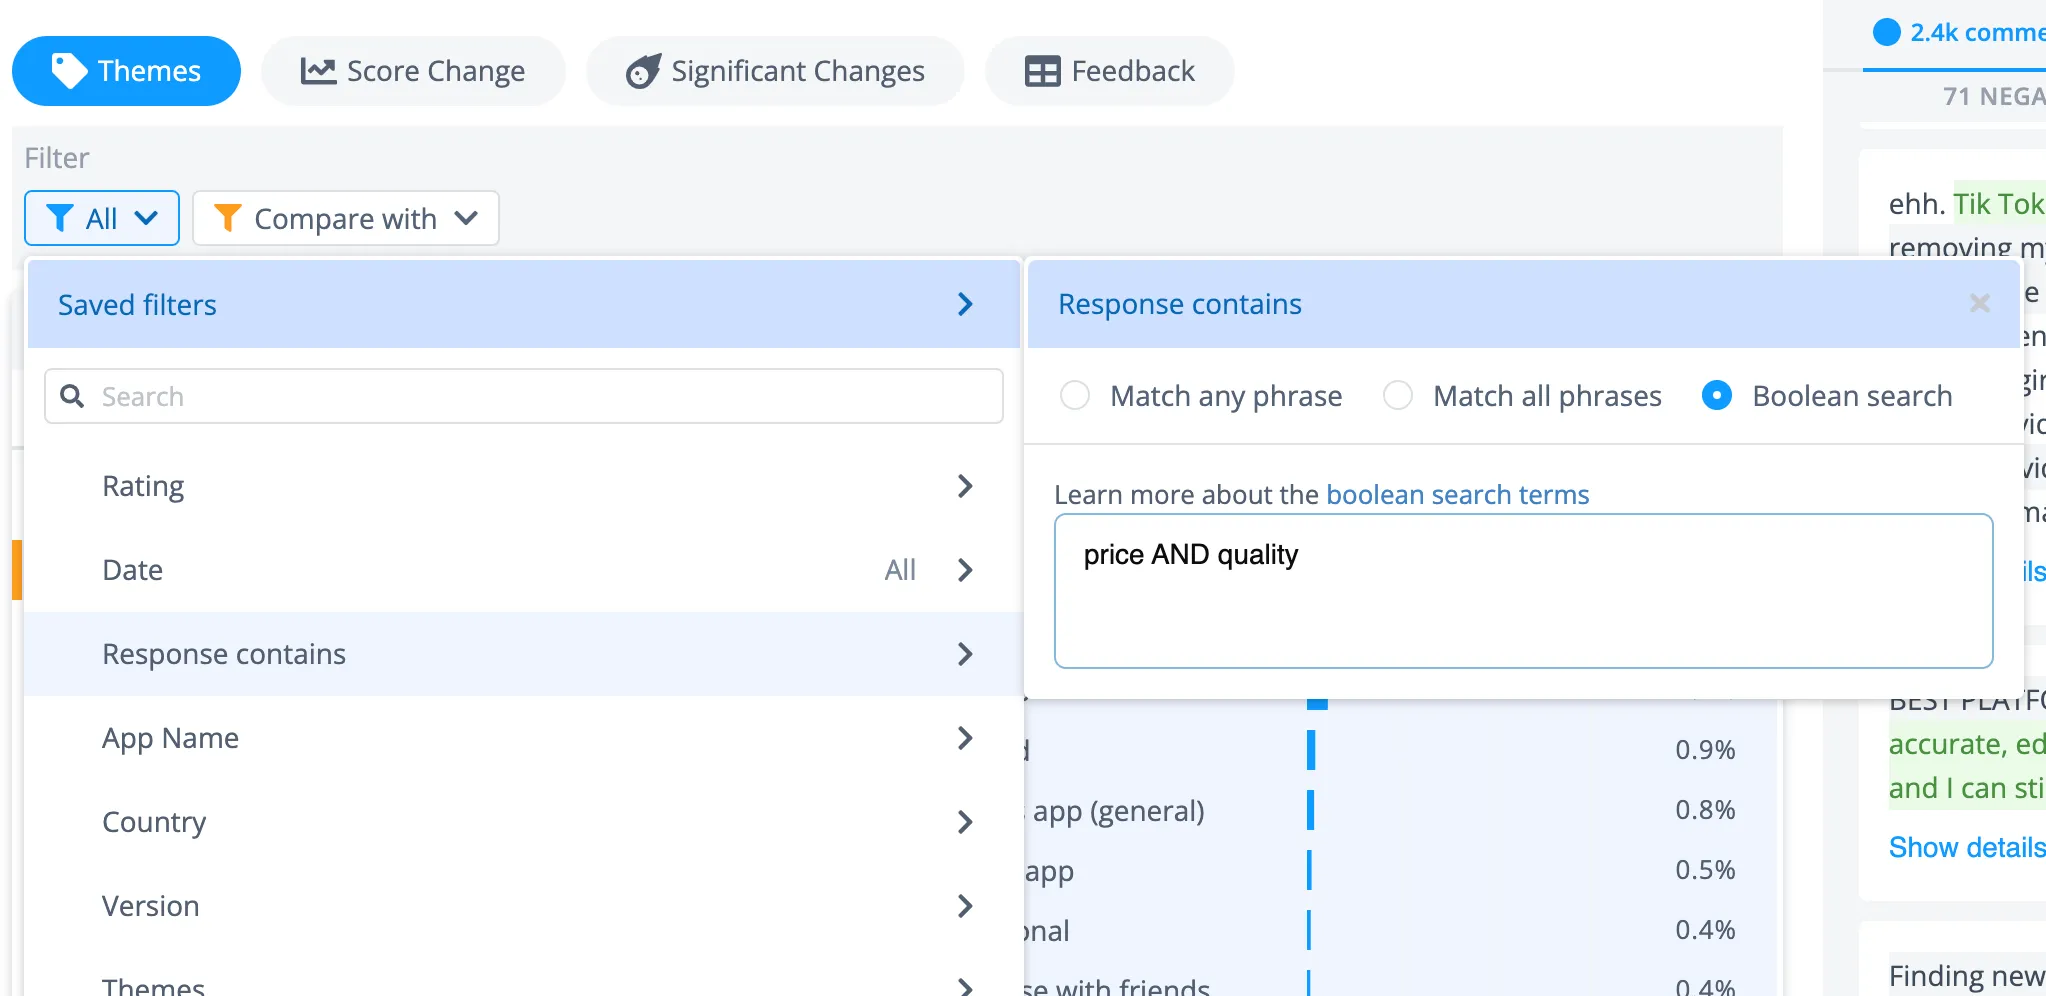Click the blue dot beside 2.4k comments
Image resolution: width=2046 pixels, height=996 pixels.
(1888, 31)
